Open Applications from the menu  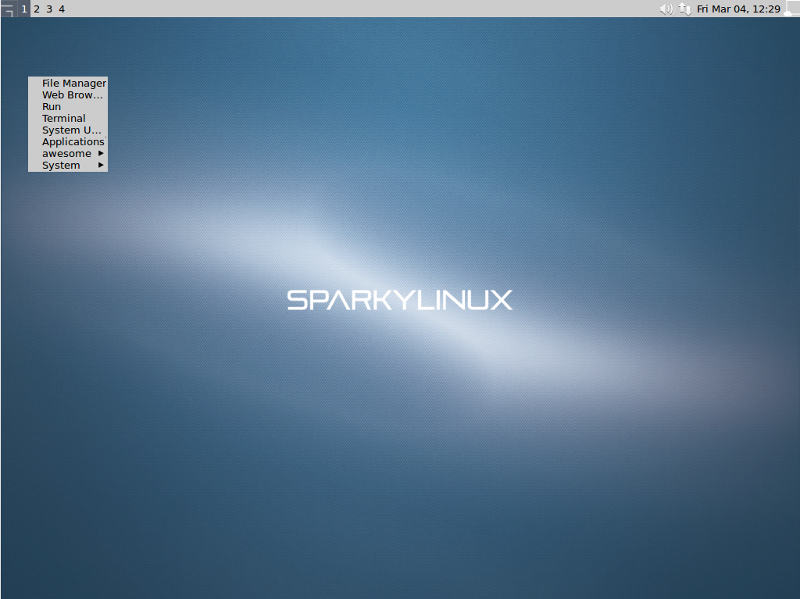click(x=68, y=142)
